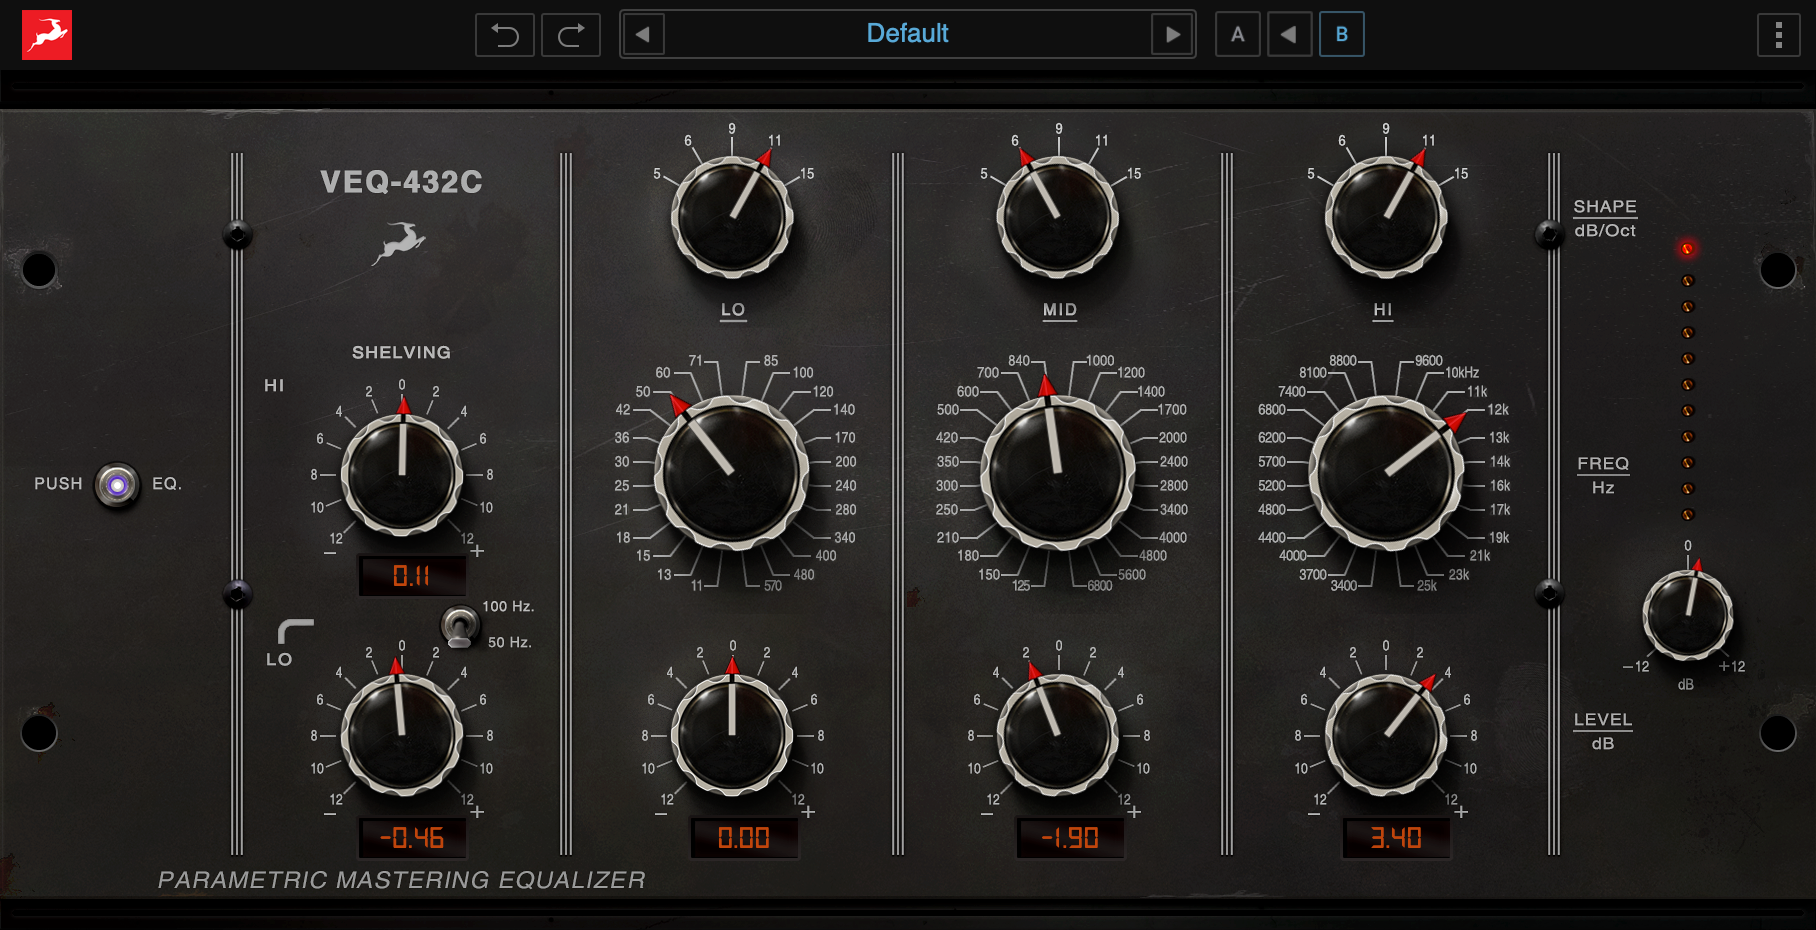Click the low shelf curve icon
Image resolution: width=1816 pixels, height=930 pixels.
[x=295, y=631]
